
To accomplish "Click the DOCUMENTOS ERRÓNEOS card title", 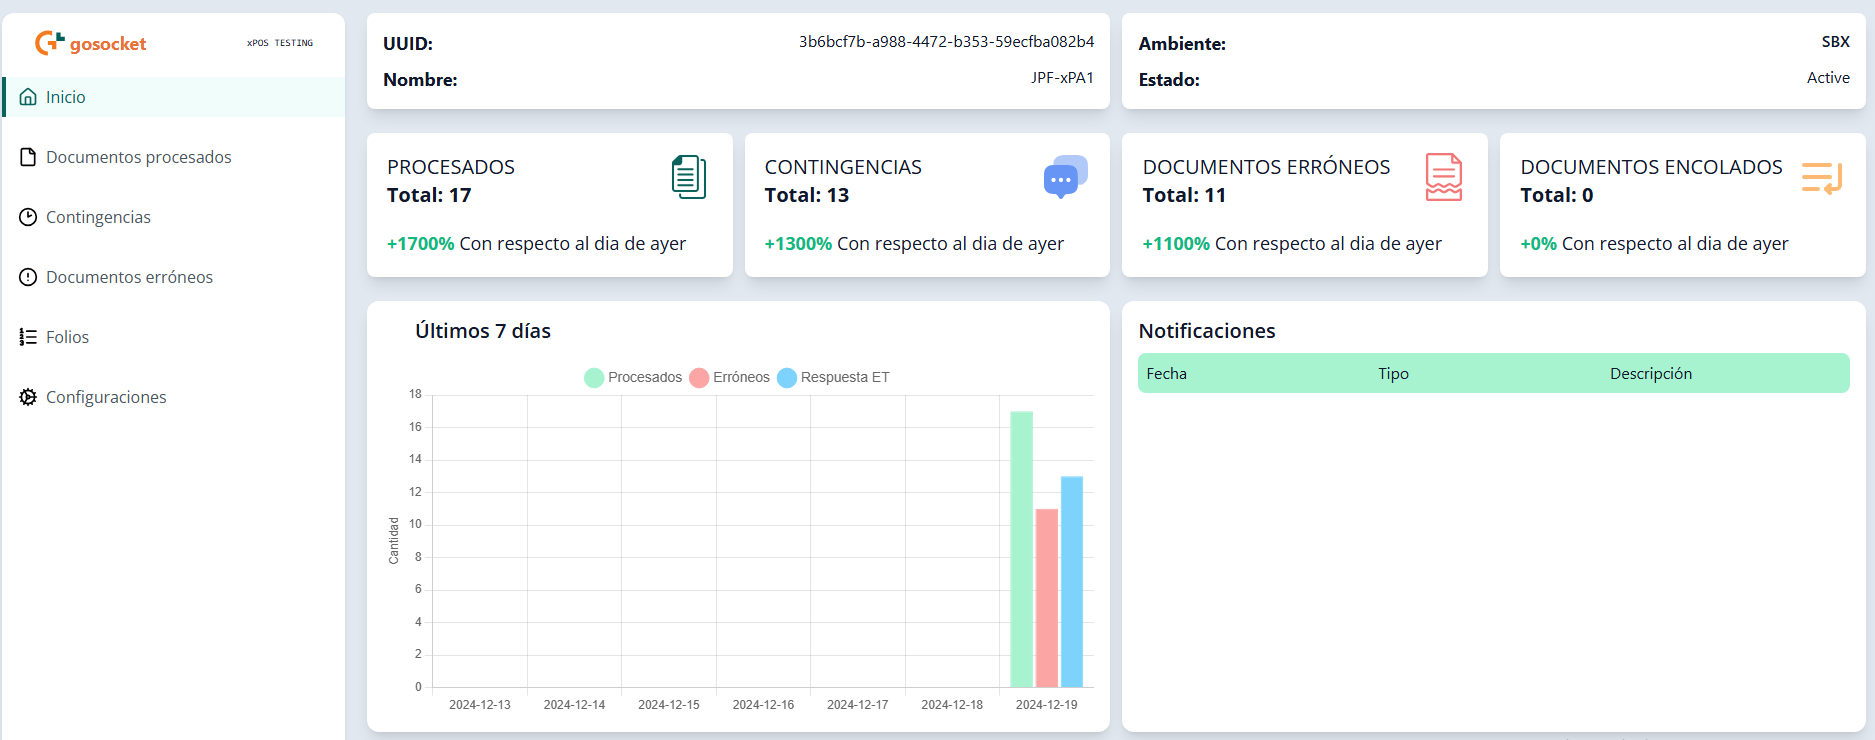I will (x=1266, y=167).
